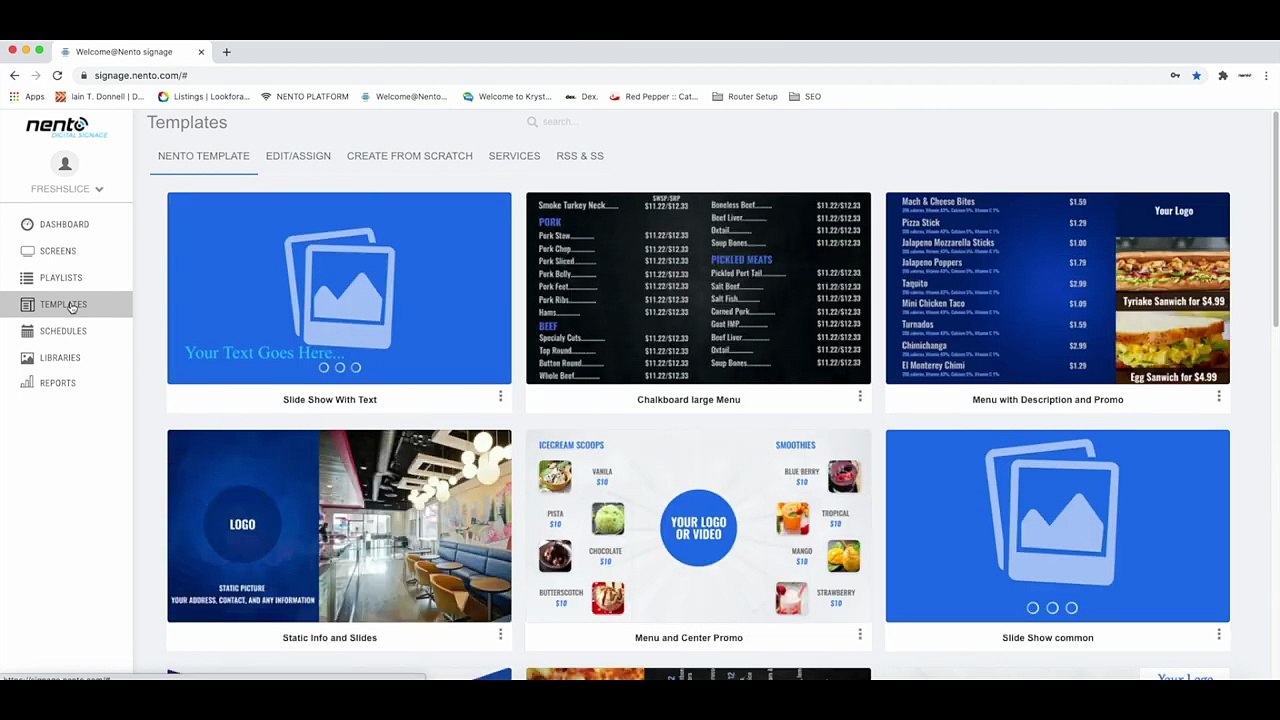This screenshot has width=1280, height=720.
Task: Open the RSS & SS tab
Action: (x=580, y=156)
